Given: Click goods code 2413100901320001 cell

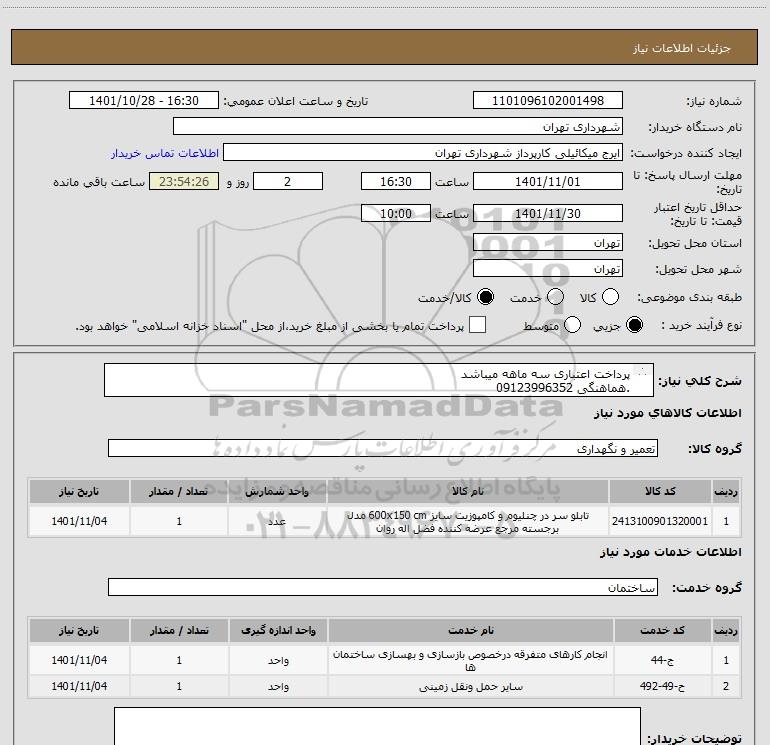Looking at the screenshot, I should coord(660,521).
